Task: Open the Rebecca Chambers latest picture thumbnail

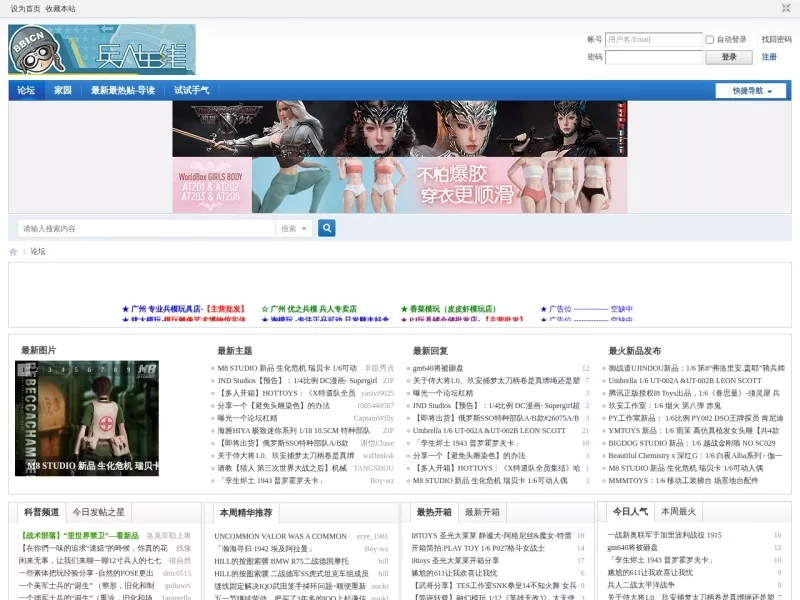Action: 87,418
